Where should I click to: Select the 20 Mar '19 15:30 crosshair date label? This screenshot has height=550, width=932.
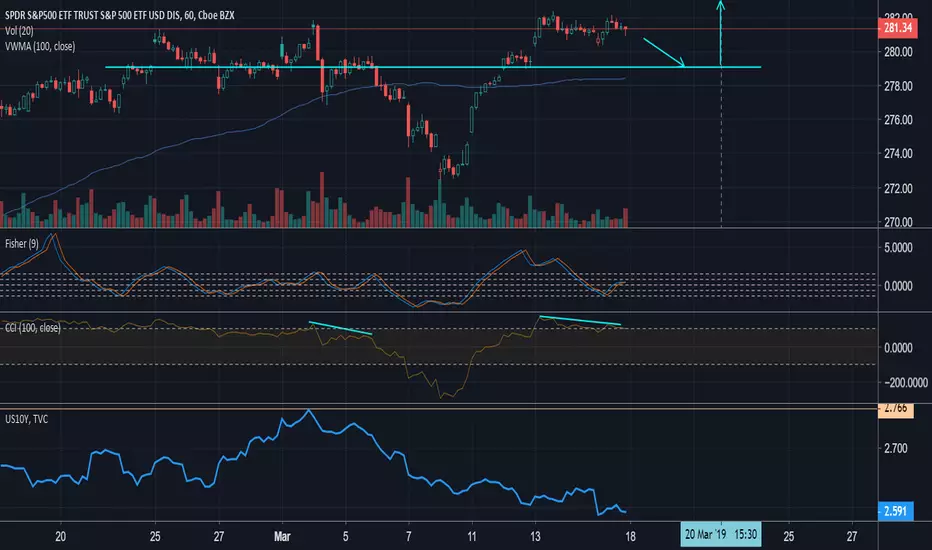[720, 534]
